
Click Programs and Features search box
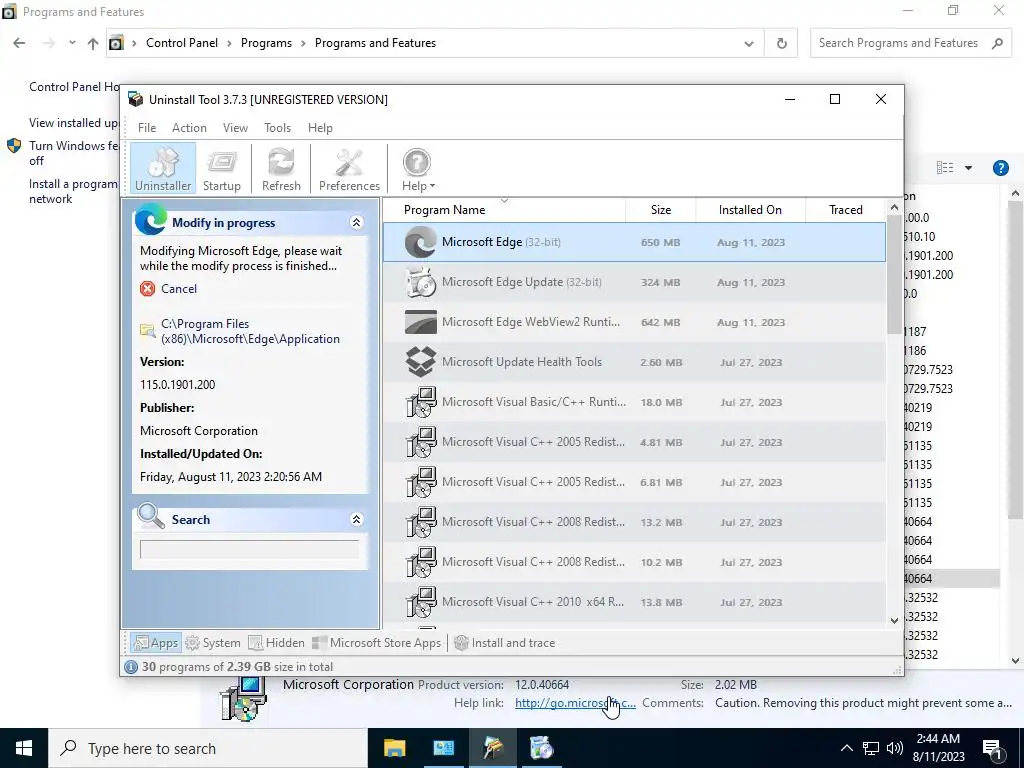[x=910, y=43]
